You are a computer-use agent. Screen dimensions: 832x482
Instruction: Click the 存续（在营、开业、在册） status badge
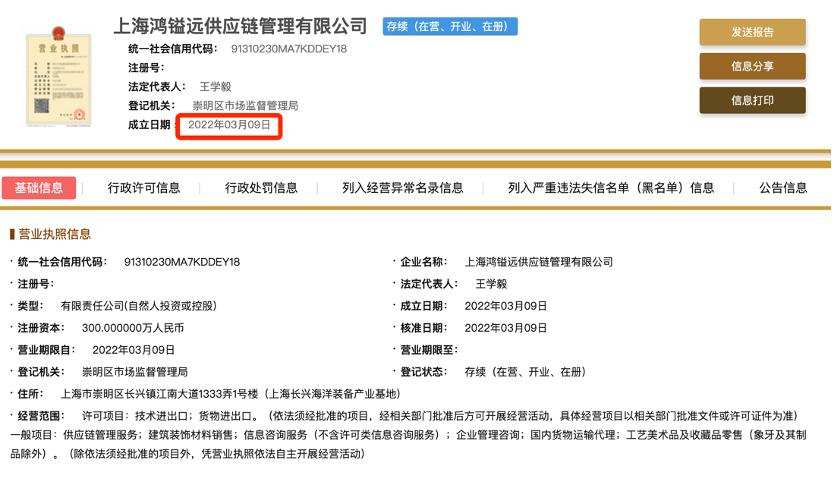click(450, 26)
